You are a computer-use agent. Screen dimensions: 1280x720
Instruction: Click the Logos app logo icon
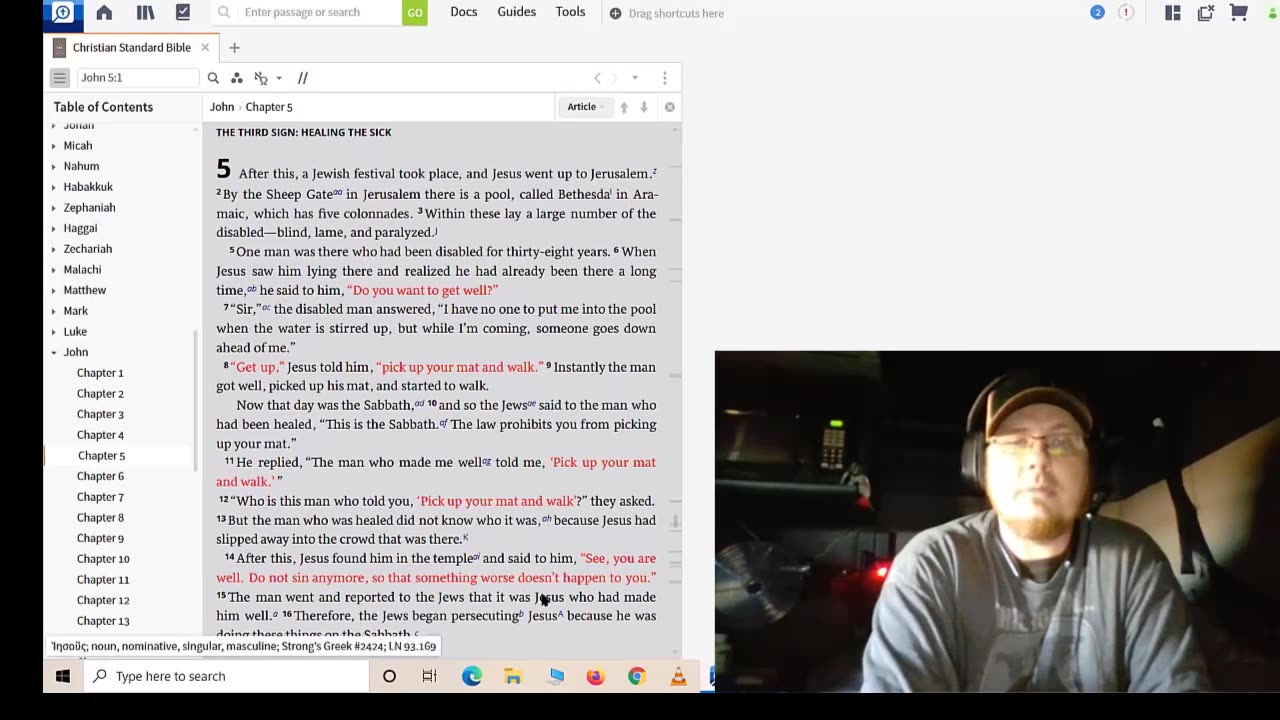pyautogui.click(x=63, y=13)
